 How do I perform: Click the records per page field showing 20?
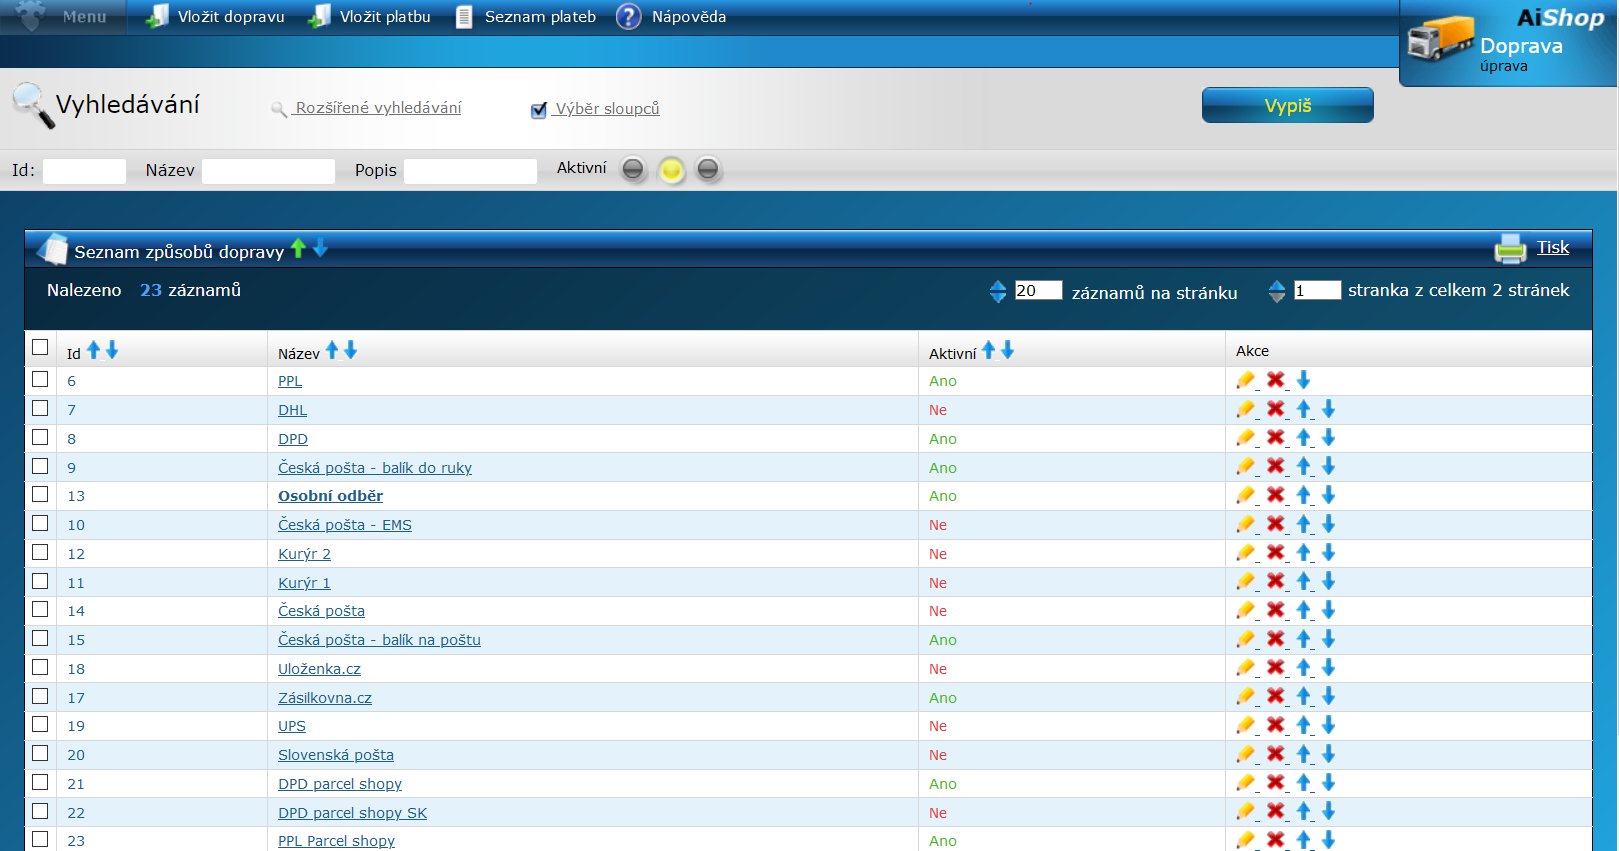pyautogui.click(x=1038, y=290)
